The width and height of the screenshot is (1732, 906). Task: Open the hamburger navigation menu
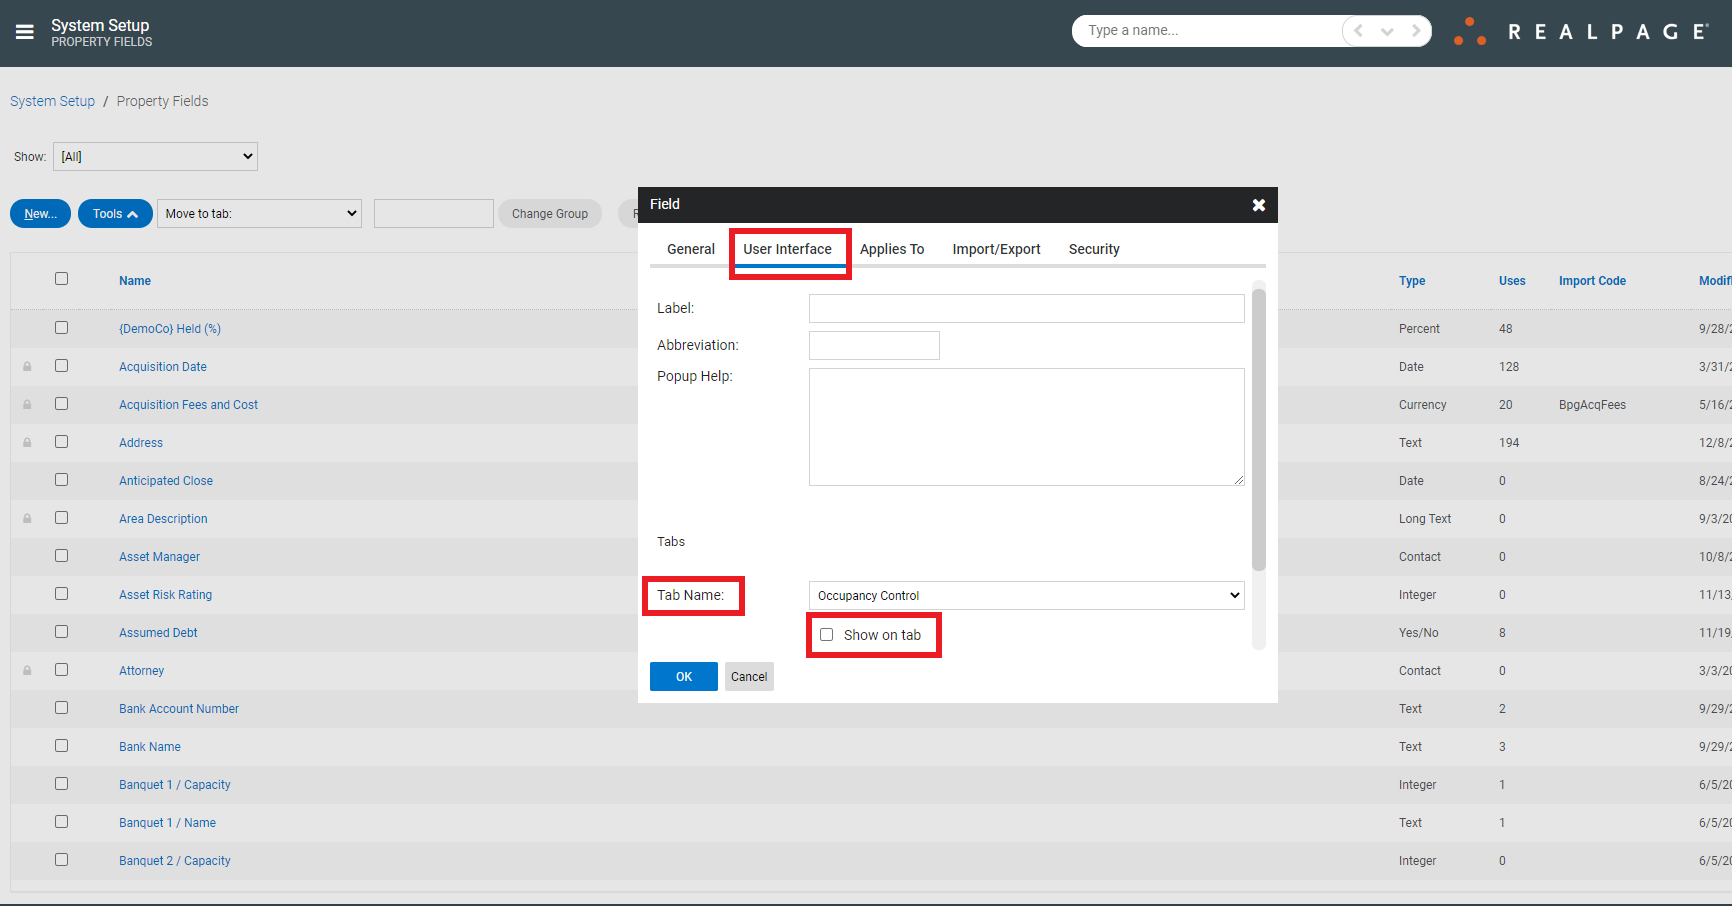(25, 31)
